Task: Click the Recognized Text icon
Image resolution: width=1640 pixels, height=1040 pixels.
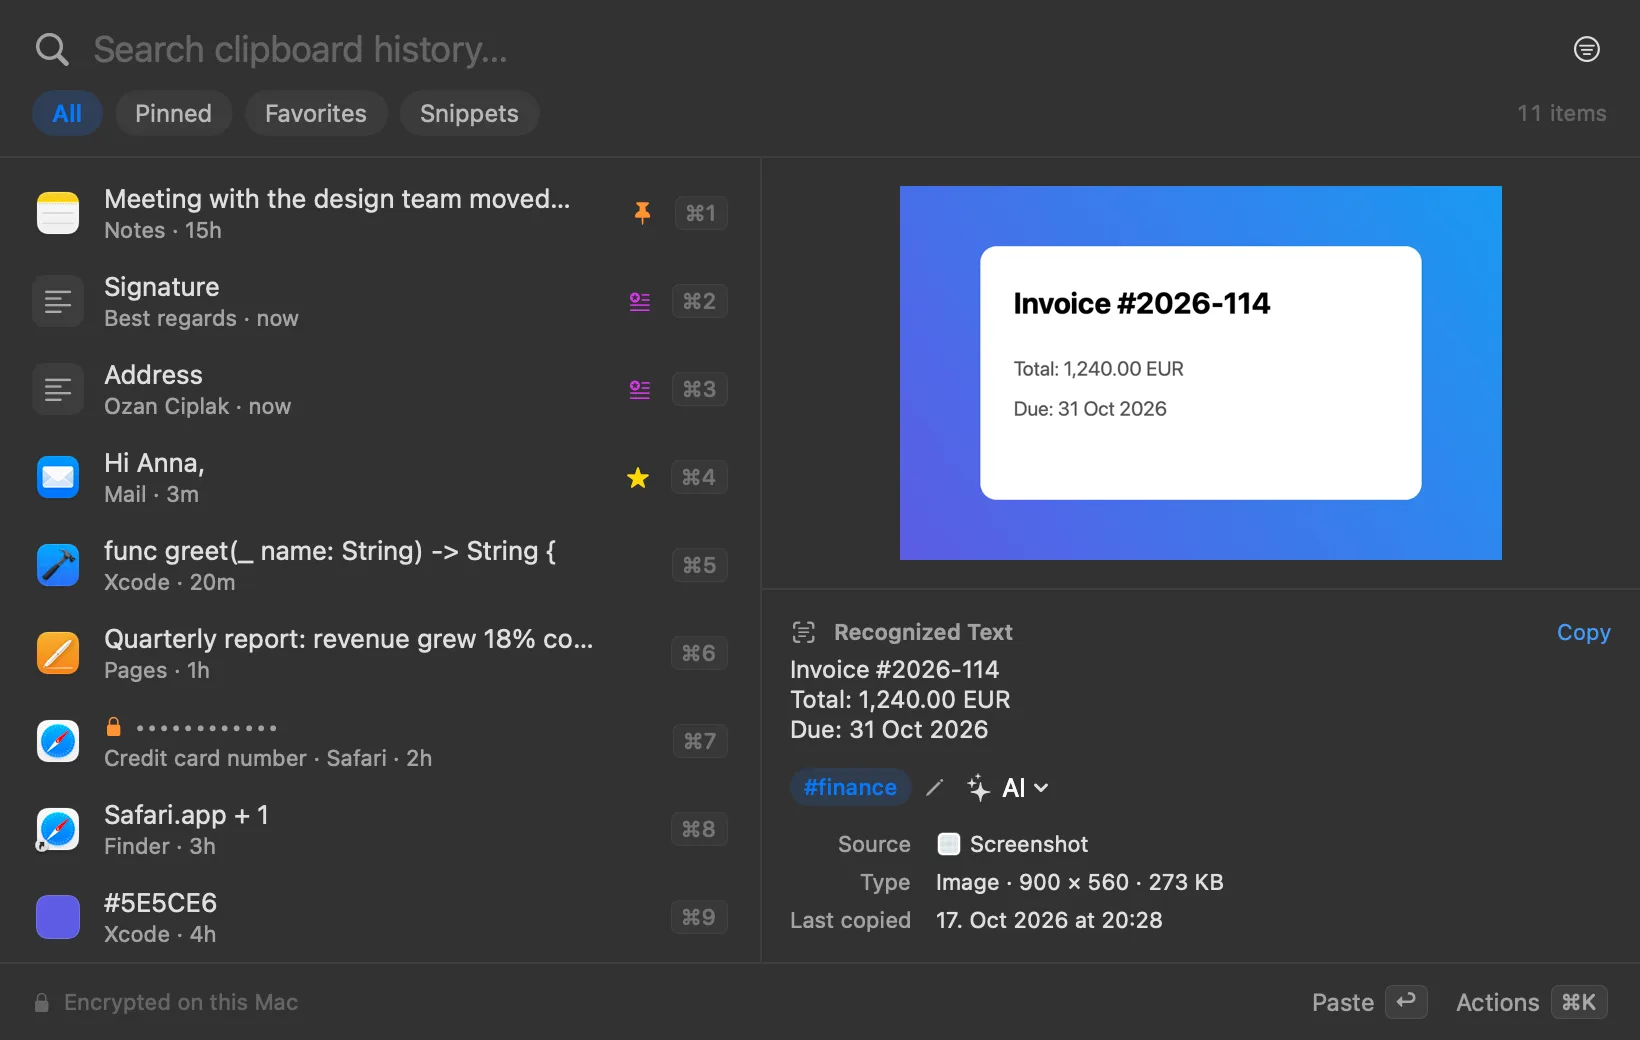Action: (804, 632)
